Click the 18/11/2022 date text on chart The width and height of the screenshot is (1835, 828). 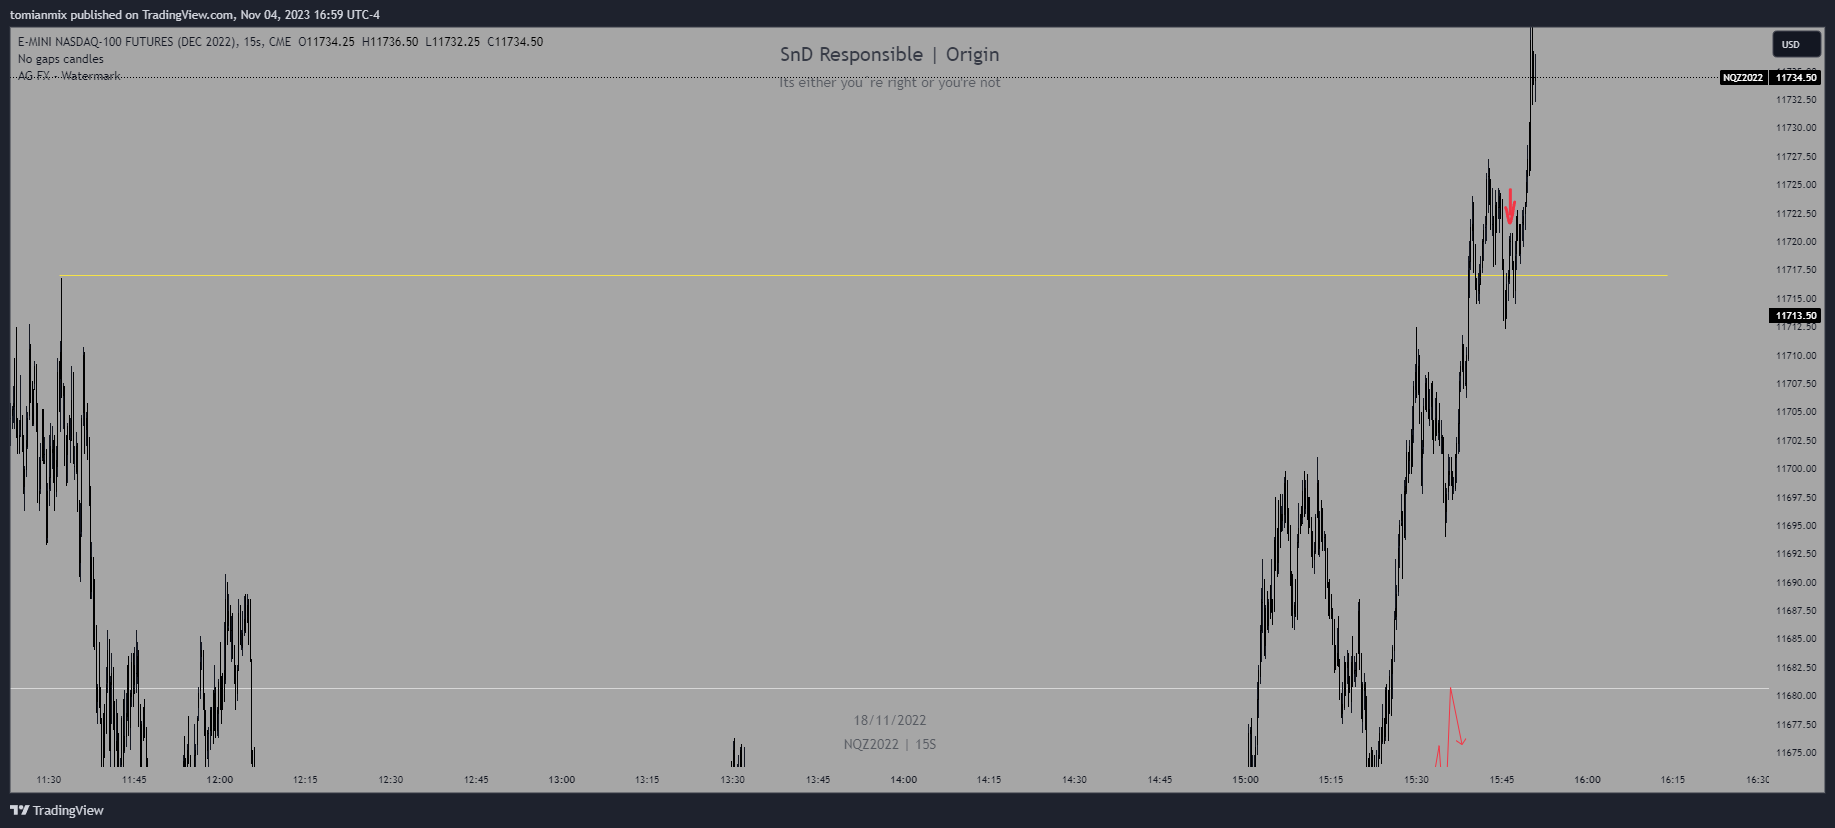pos(889,720)
